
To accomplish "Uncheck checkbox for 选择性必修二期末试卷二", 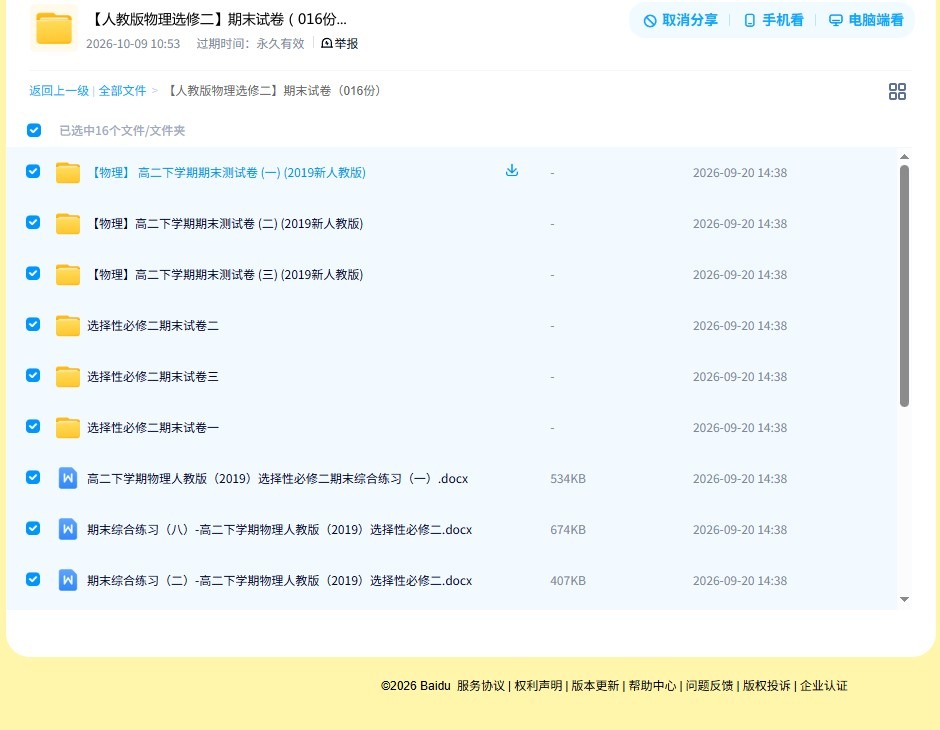I will pos(33,324).
